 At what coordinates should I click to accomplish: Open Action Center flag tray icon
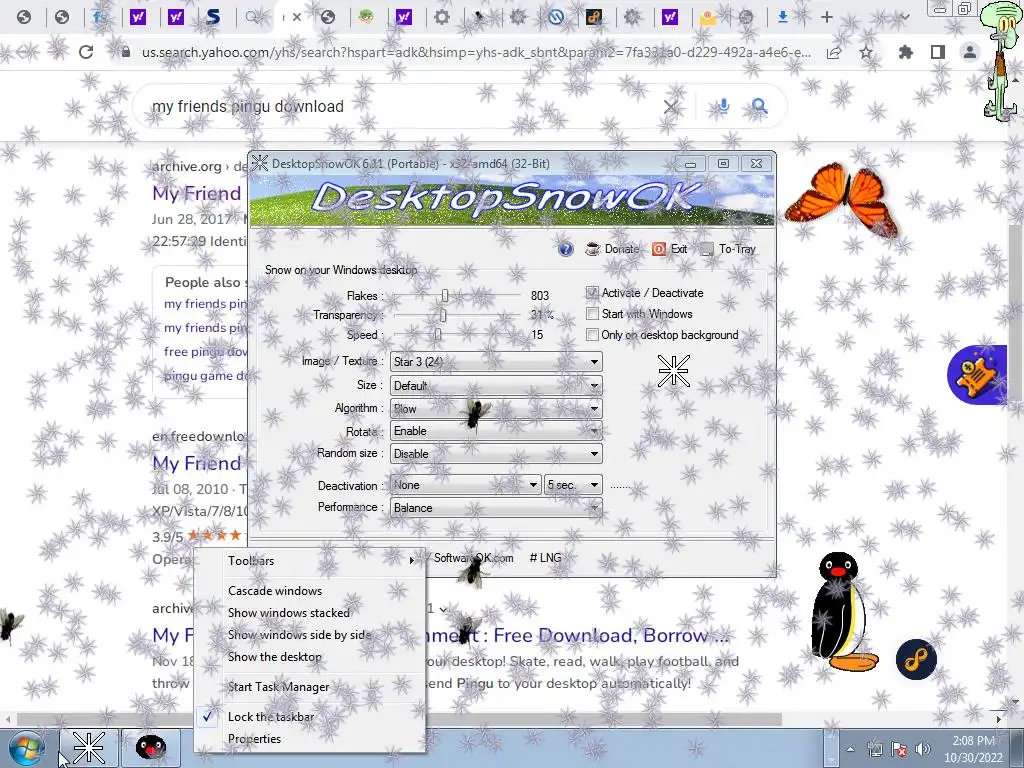pyautogui.click(x=899, y=749)
